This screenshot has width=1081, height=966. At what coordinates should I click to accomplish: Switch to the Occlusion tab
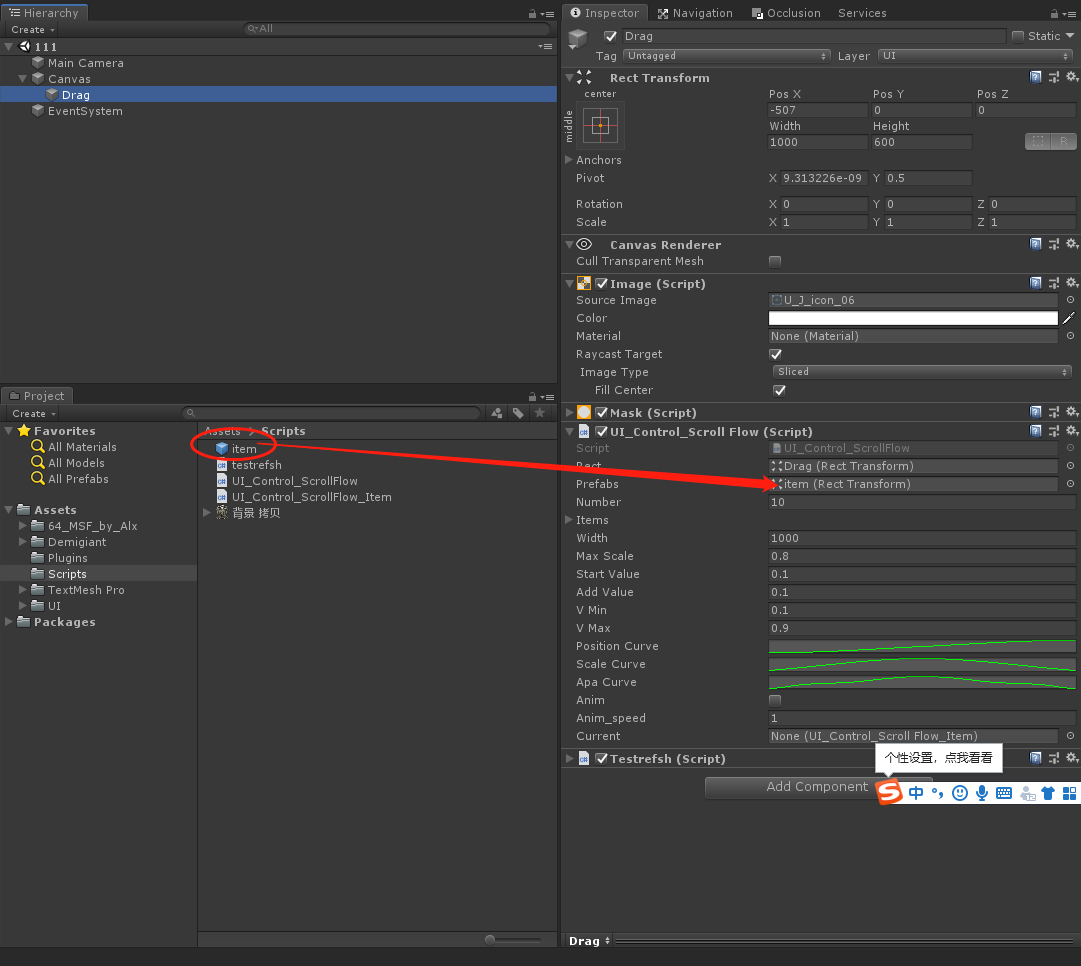tap(789, 13)
